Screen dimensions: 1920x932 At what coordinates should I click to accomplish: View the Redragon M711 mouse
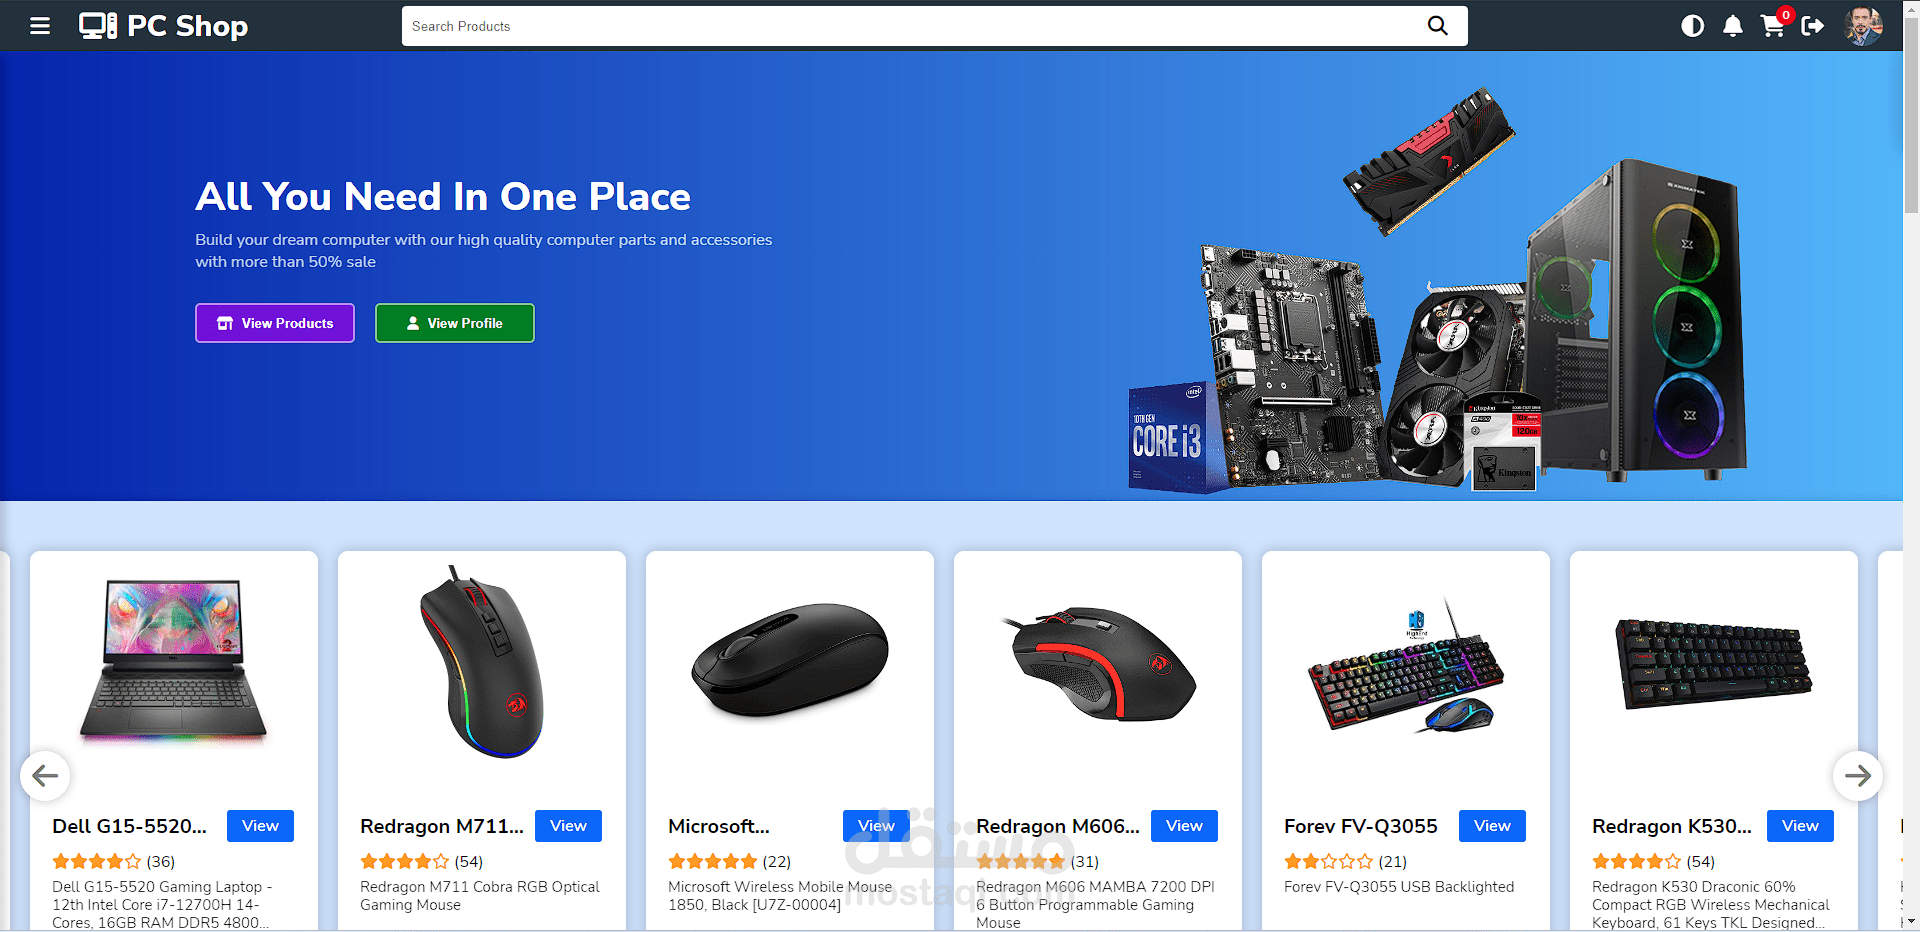click(x=568, y=826)
